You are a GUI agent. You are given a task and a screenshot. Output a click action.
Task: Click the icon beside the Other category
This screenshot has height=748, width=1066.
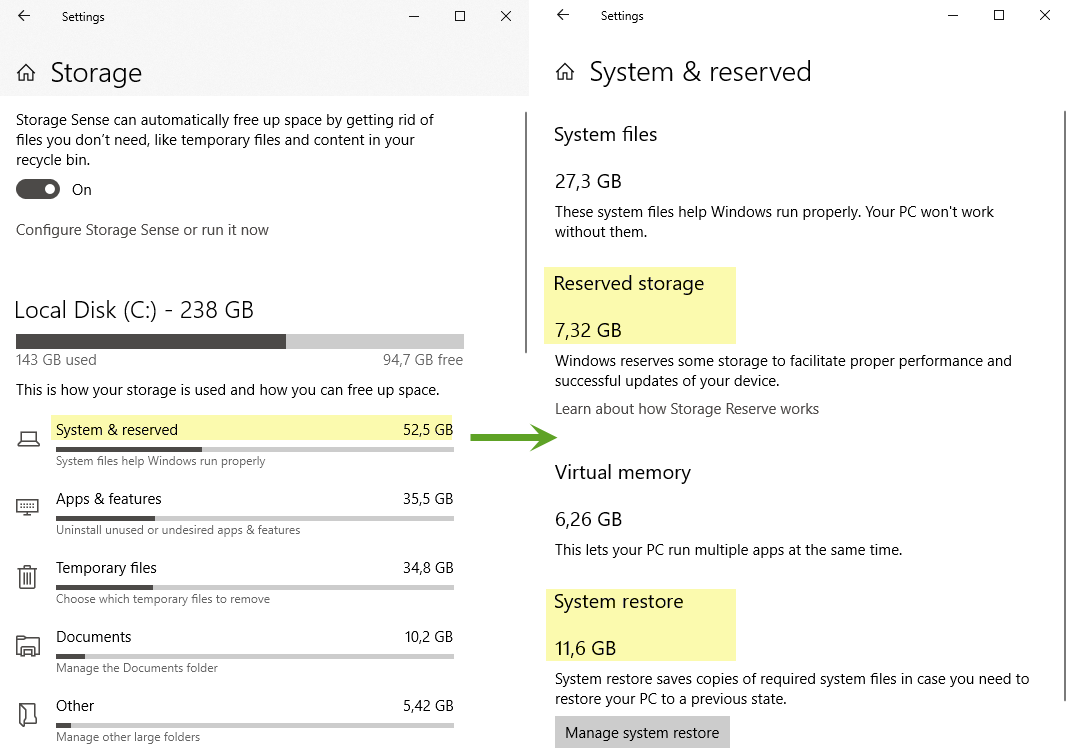click(28, 714)
